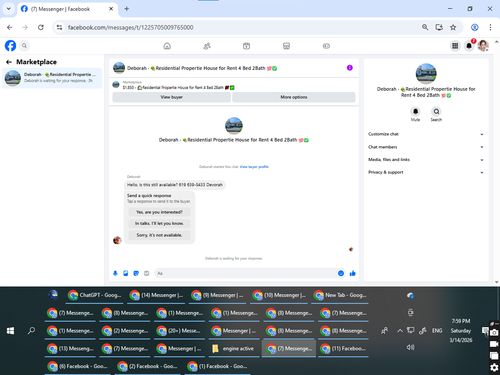Click the listing thumbnail beside $1,850

[x=116, y=85]
